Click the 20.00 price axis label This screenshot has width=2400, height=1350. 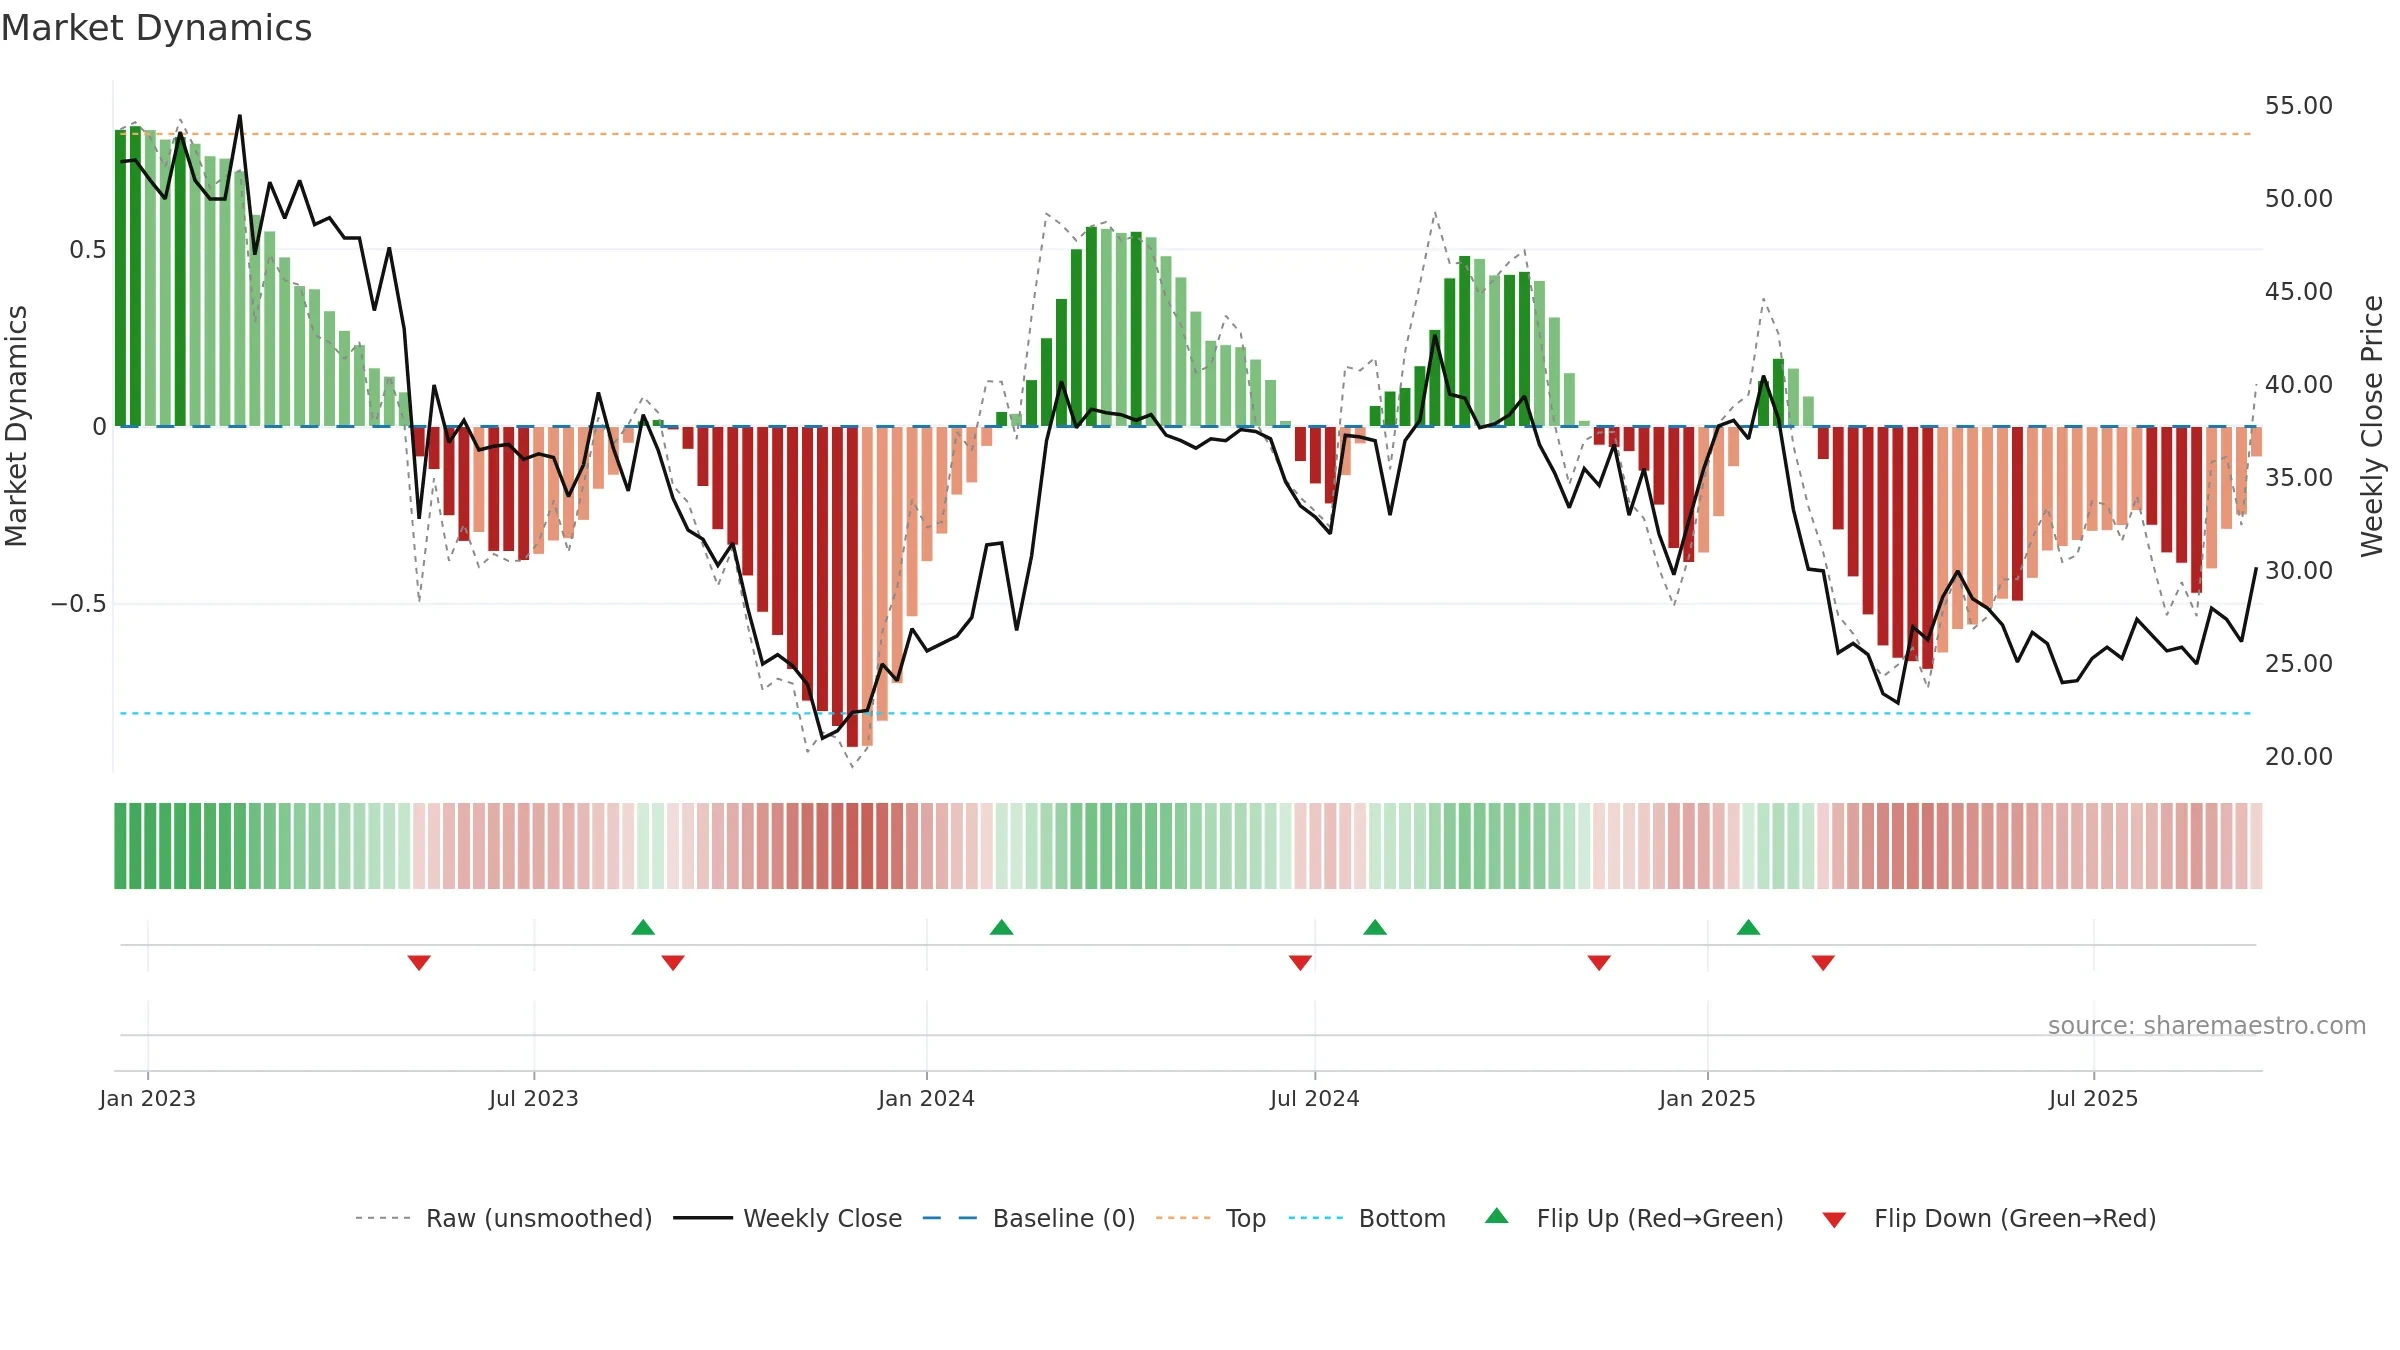[2298, 756]
